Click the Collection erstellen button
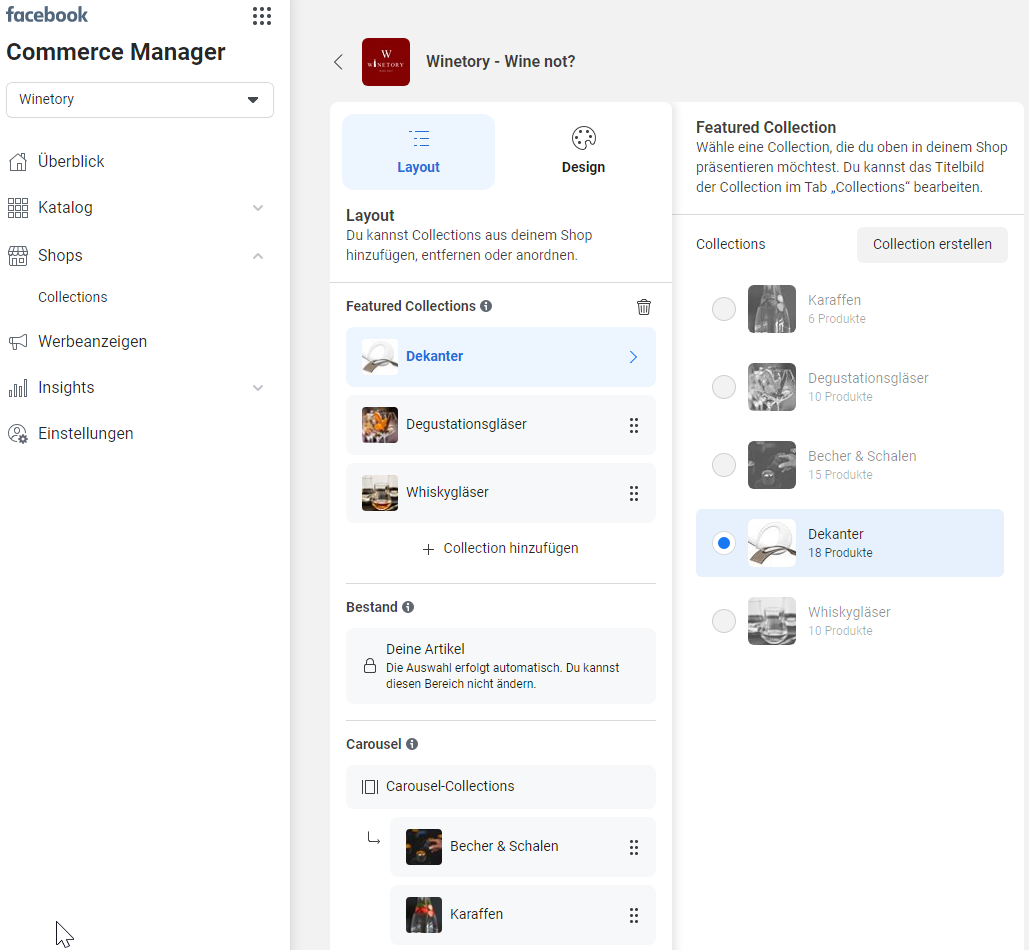The image size is (1029, 950). point(932,245)
